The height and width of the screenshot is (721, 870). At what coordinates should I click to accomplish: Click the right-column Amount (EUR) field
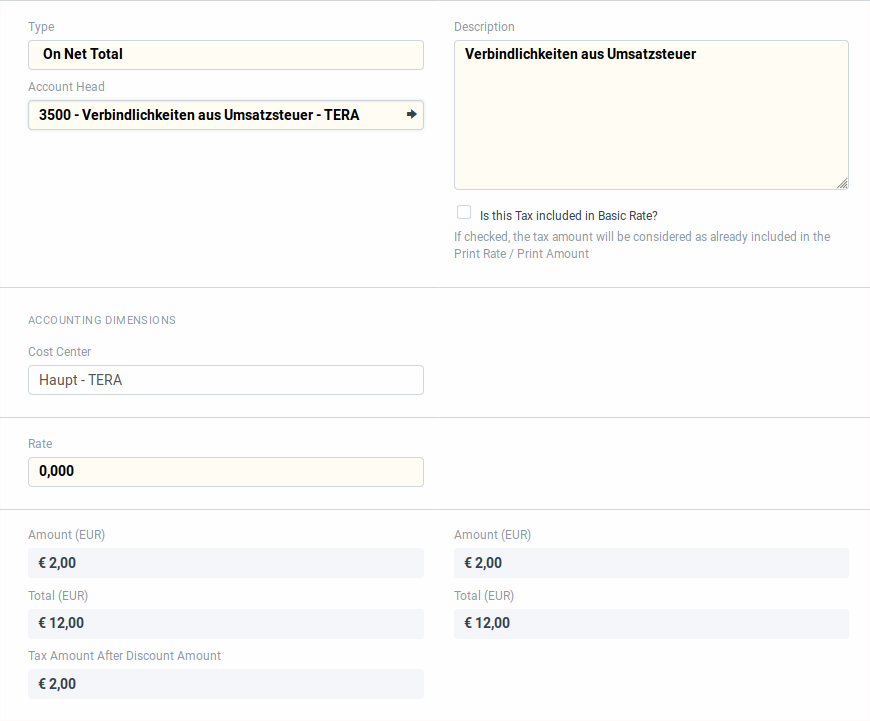click(x=651, y=563)
